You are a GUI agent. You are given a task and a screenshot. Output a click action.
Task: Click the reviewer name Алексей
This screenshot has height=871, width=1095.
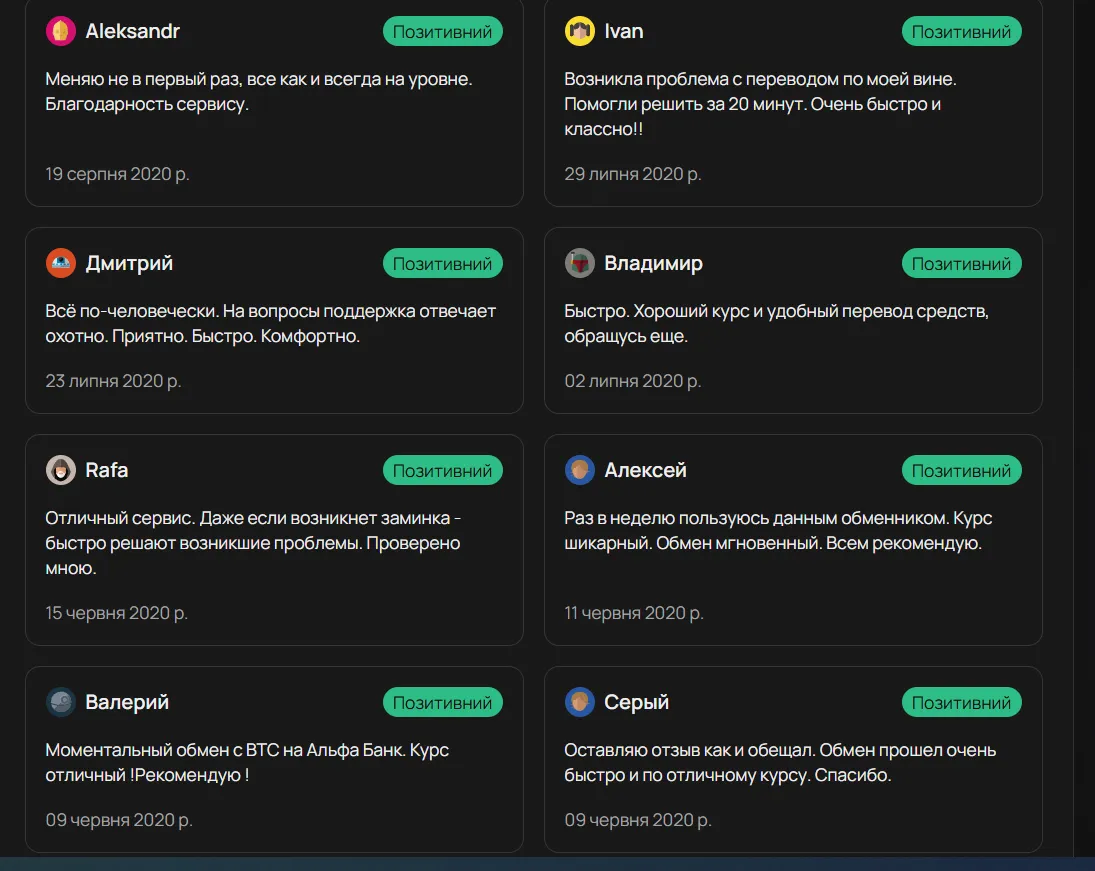(645, 470)
